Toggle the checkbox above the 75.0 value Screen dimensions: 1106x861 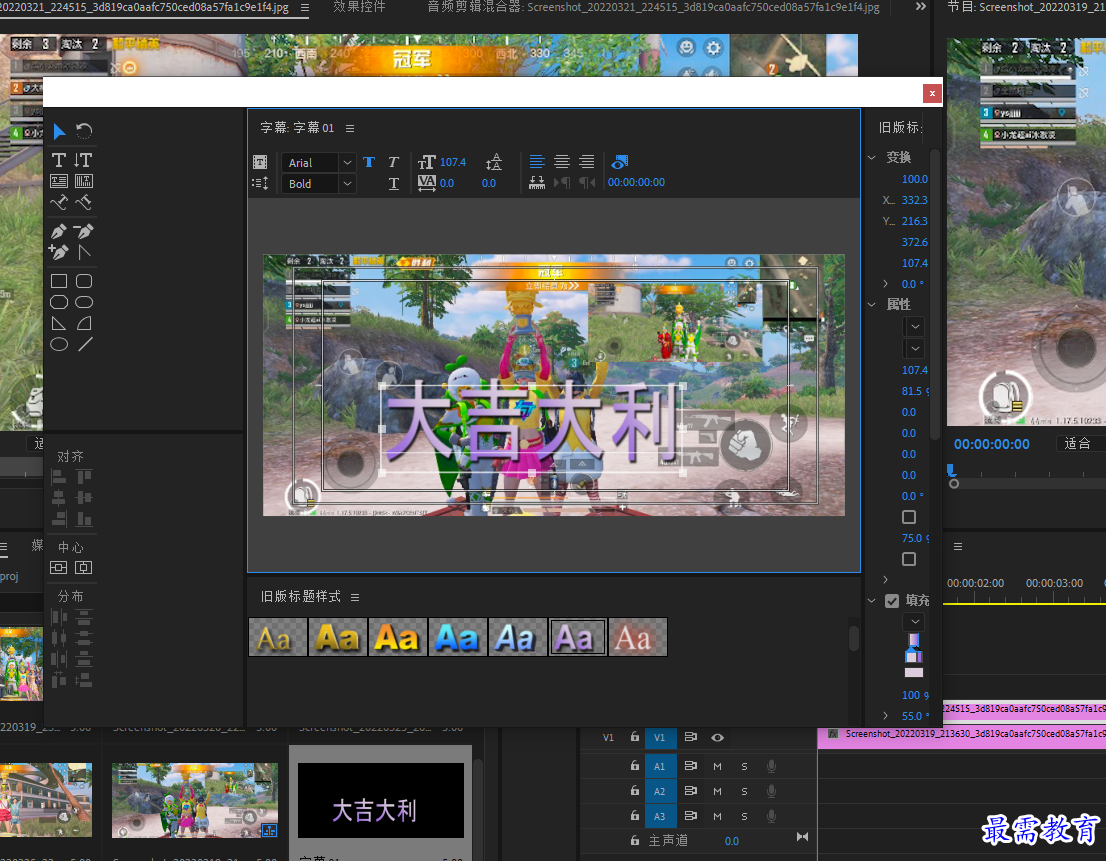coord(909,517)
